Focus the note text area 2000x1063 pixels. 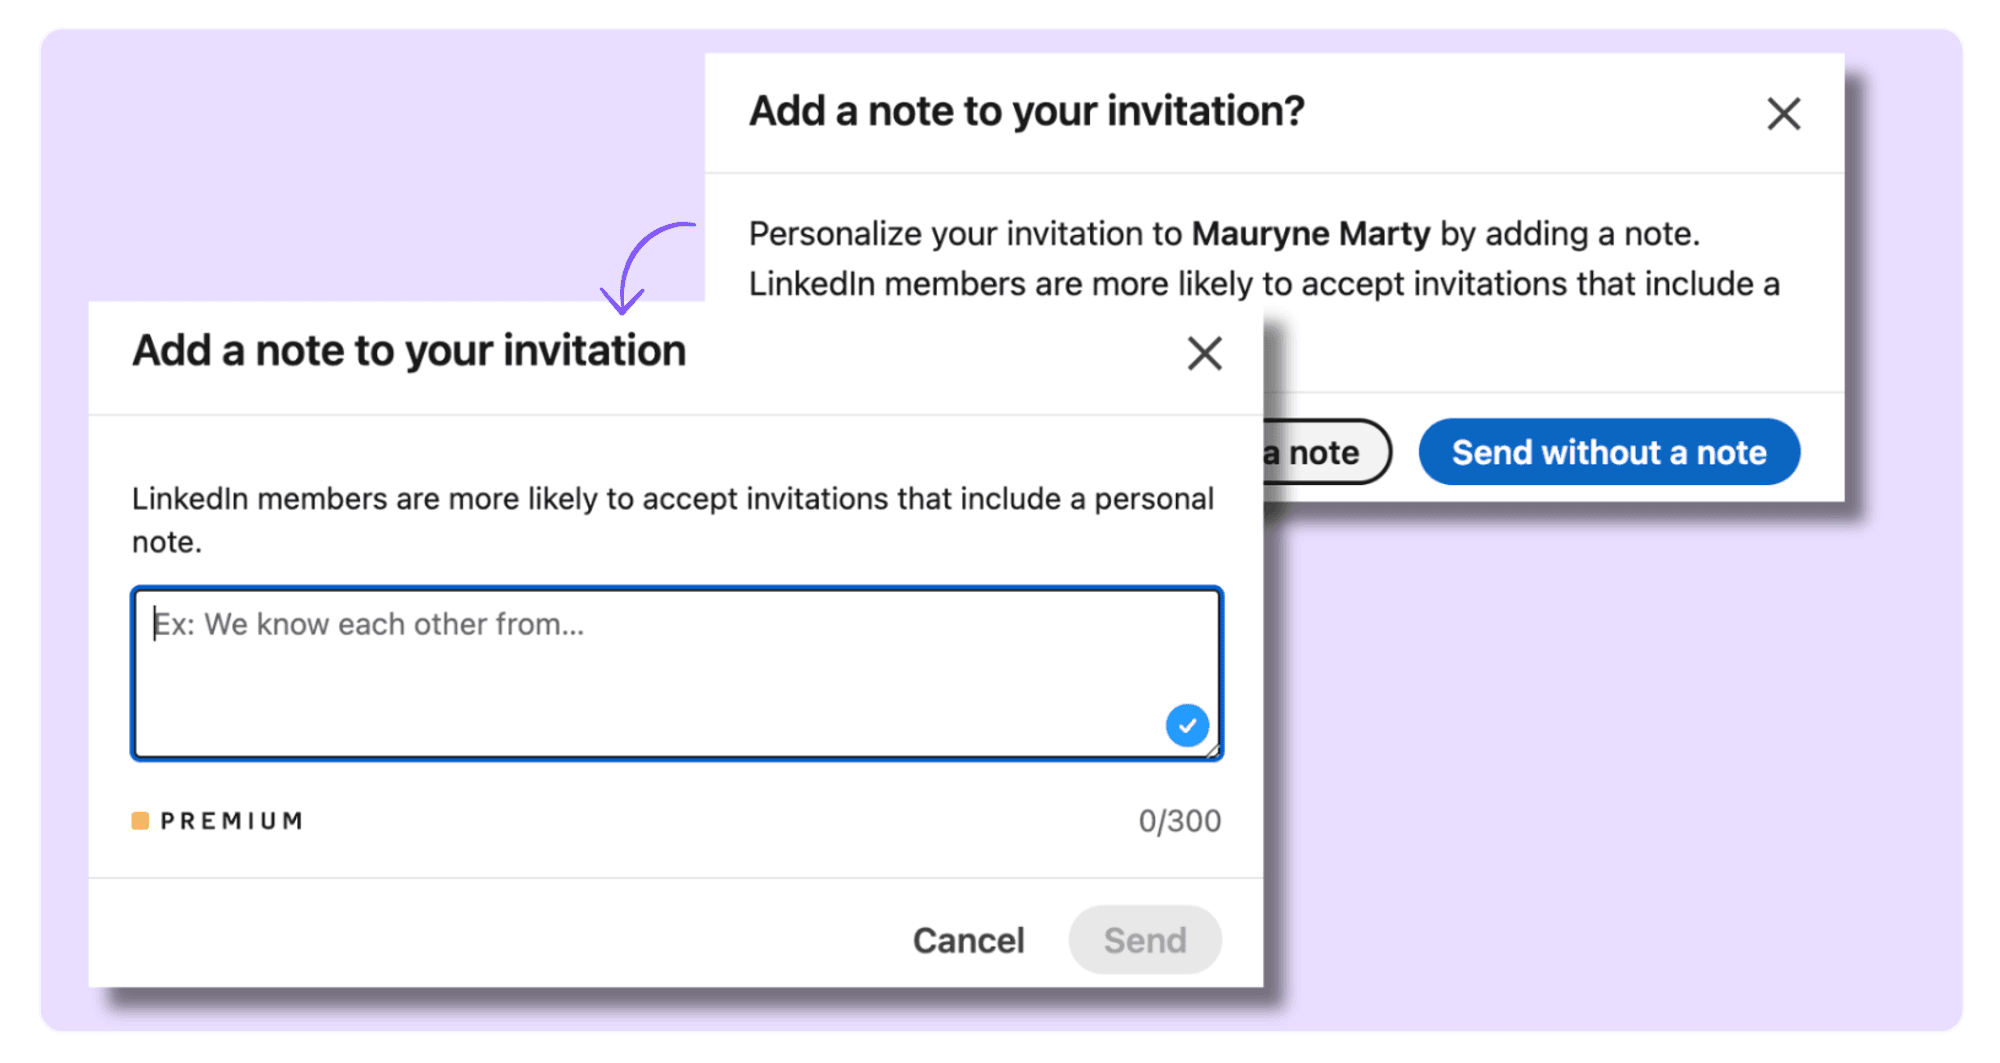677,673
